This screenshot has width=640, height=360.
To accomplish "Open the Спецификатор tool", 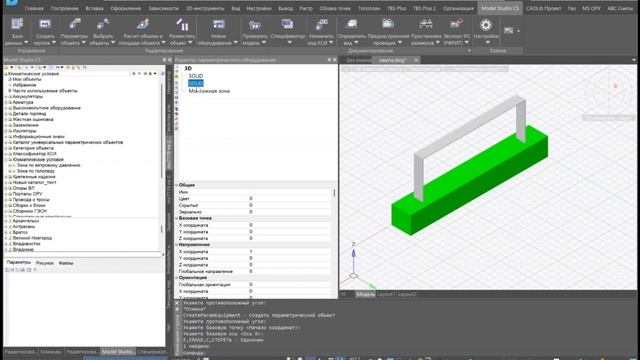I will 288,24.
